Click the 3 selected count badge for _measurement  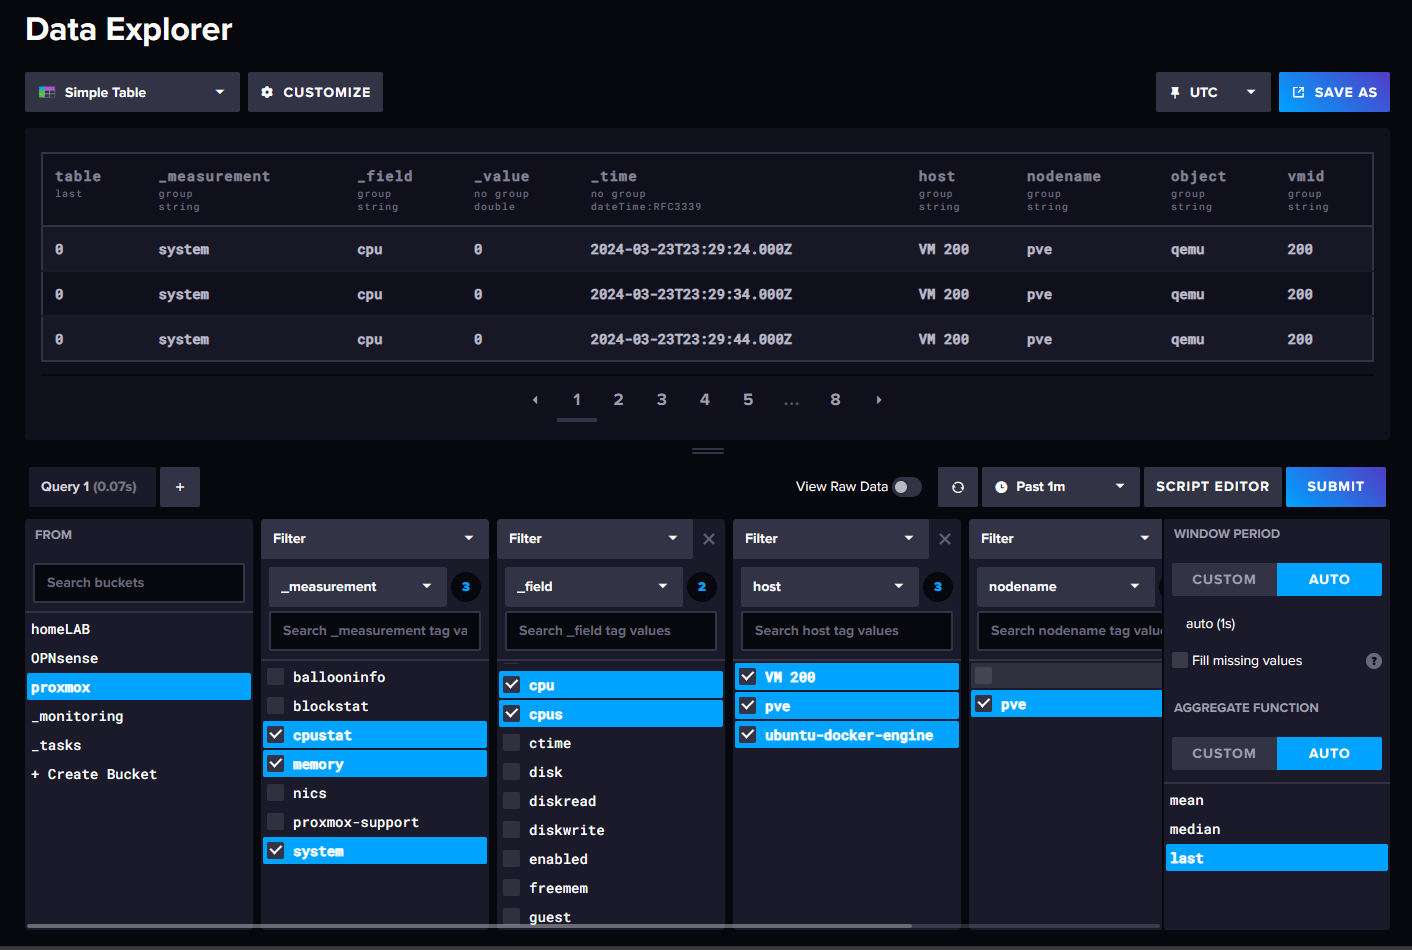tap(466, 587)
